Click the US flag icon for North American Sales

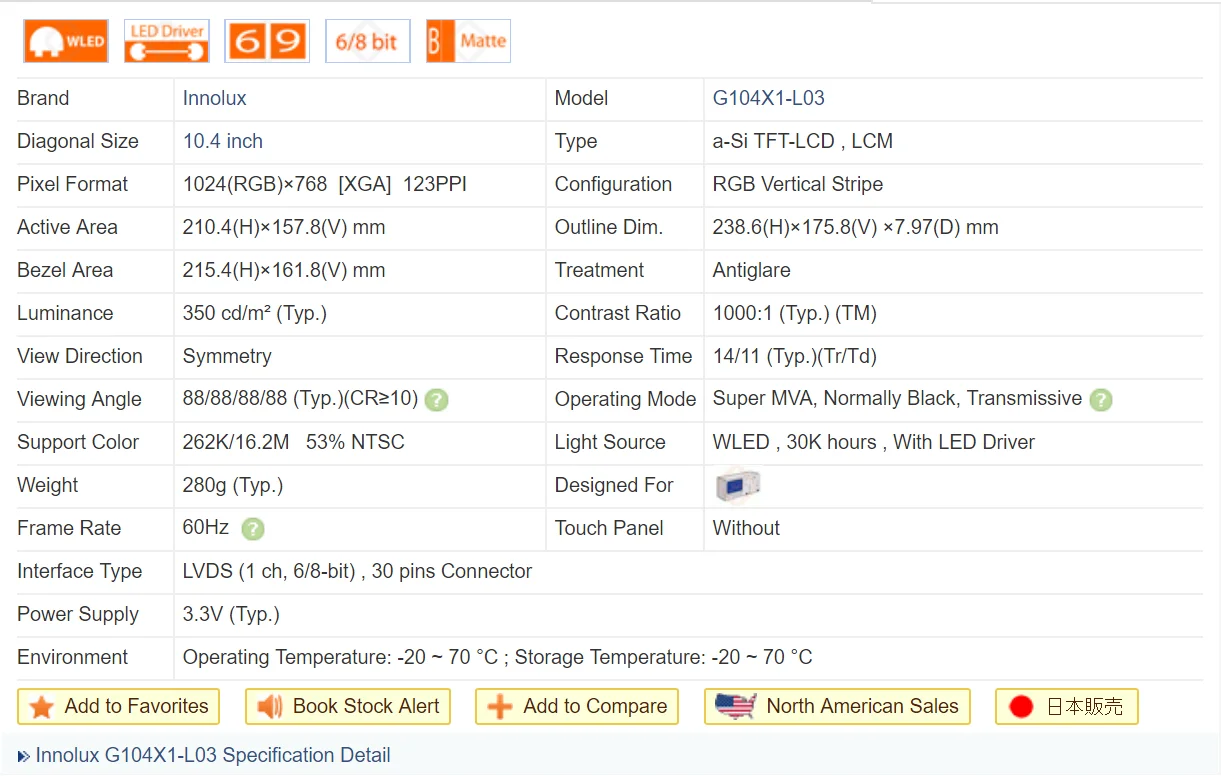point(735,707)
